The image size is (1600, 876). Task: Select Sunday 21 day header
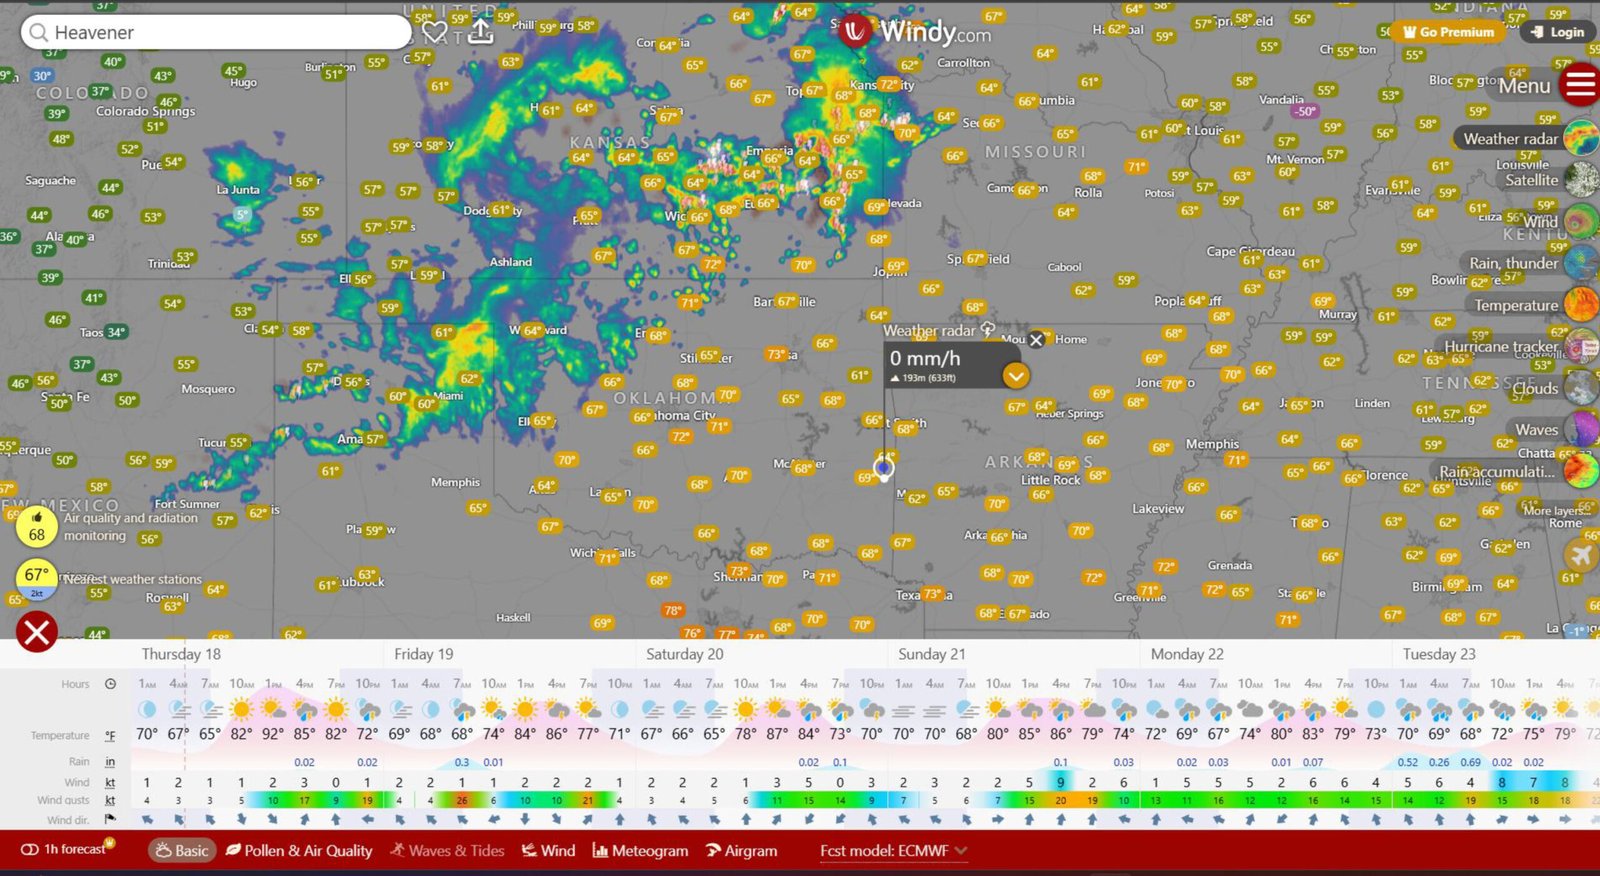click(x=932, y=654)
